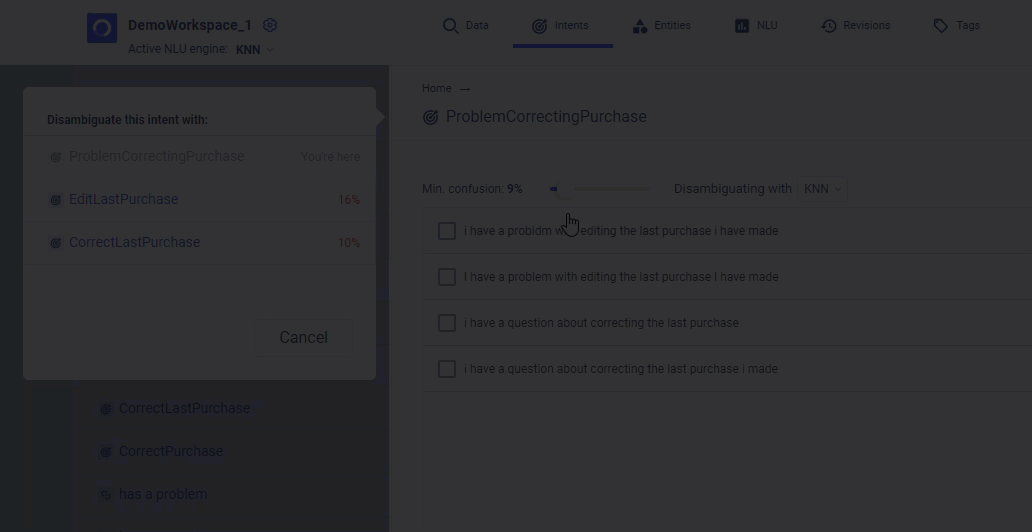
Task: Switch to the NLU tab
Action: [756, 26]
